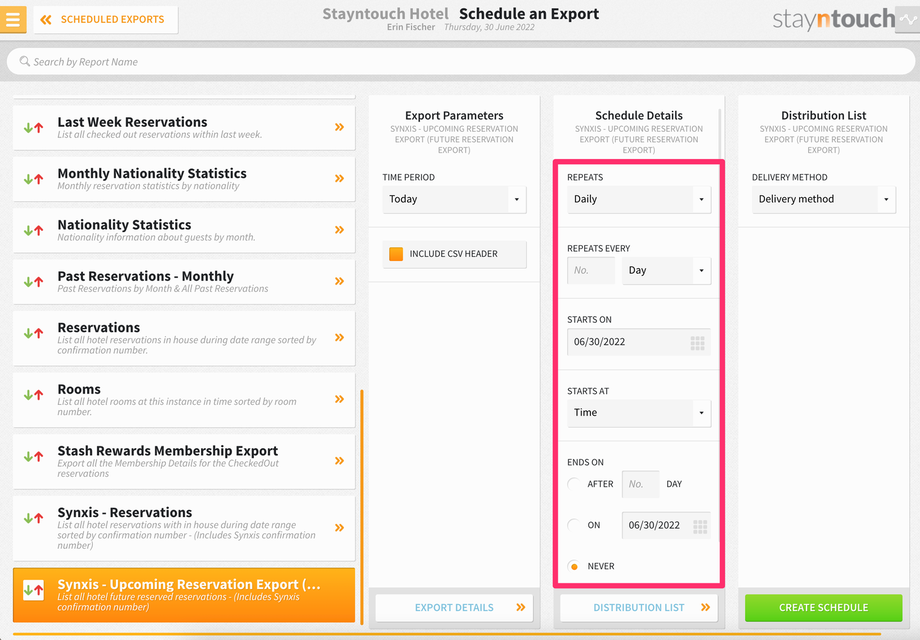
Task: Open chevron for Stash Rewards Membership Export
Action: (x=339, y=460)
